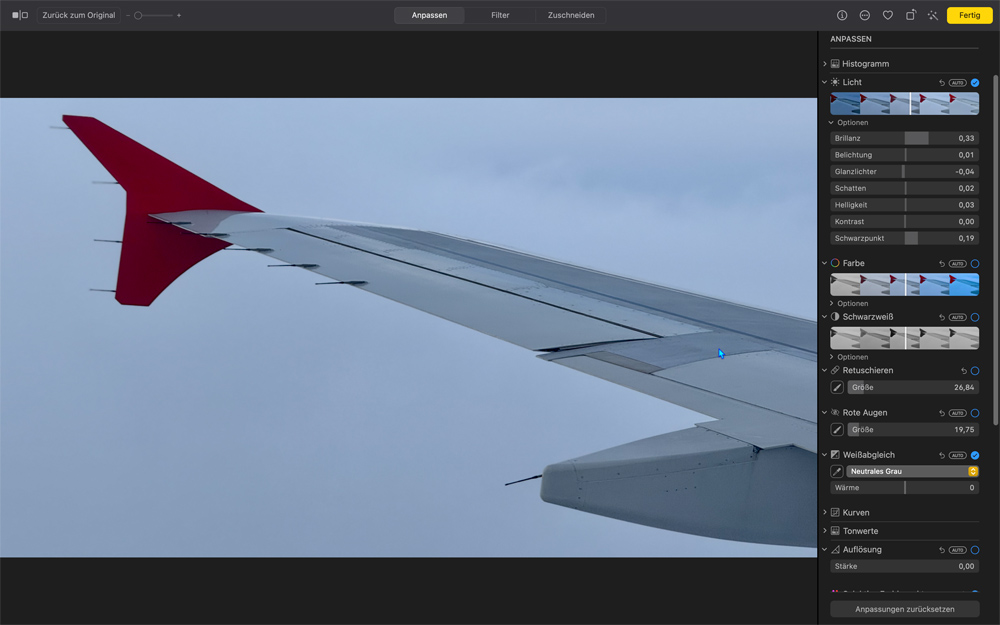Apply AUTO to the Licht section

(957, 83)
